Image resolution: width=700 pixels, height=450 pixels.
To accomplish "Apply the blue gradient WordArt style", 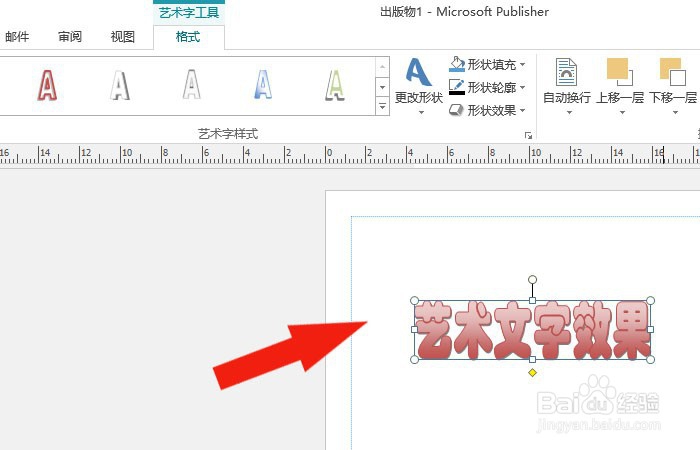I will click(263, 84).
